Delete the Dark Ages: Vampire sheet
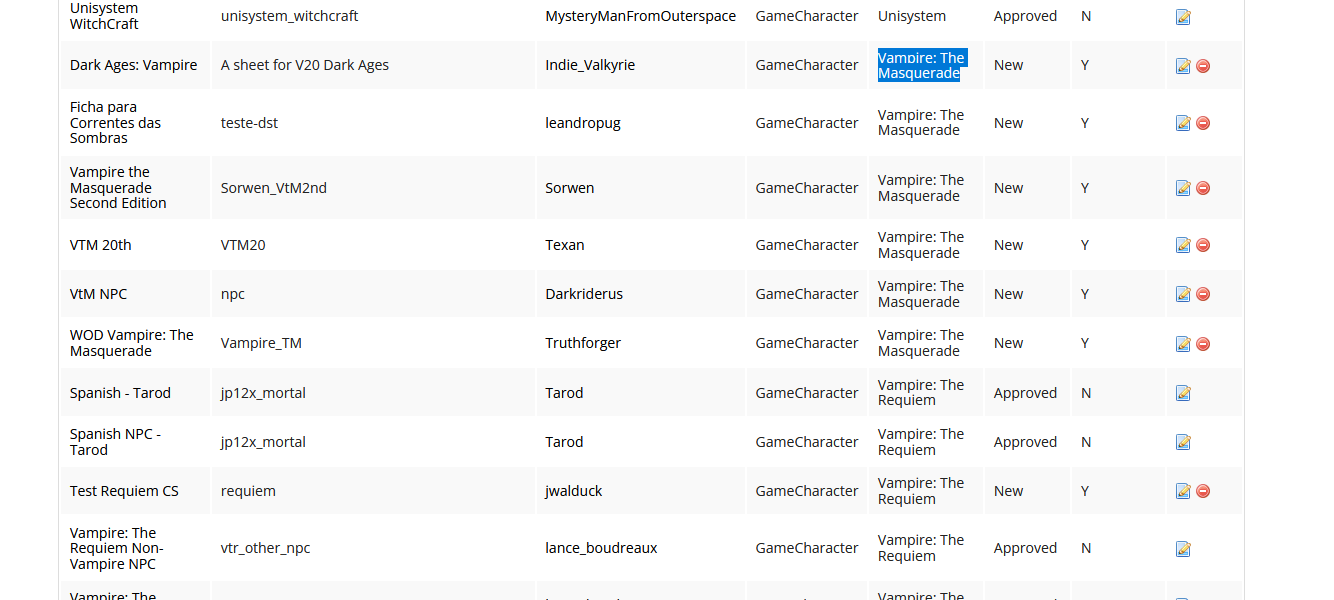The height and width of the screenshot is (600, 1334). point(1203,66)
